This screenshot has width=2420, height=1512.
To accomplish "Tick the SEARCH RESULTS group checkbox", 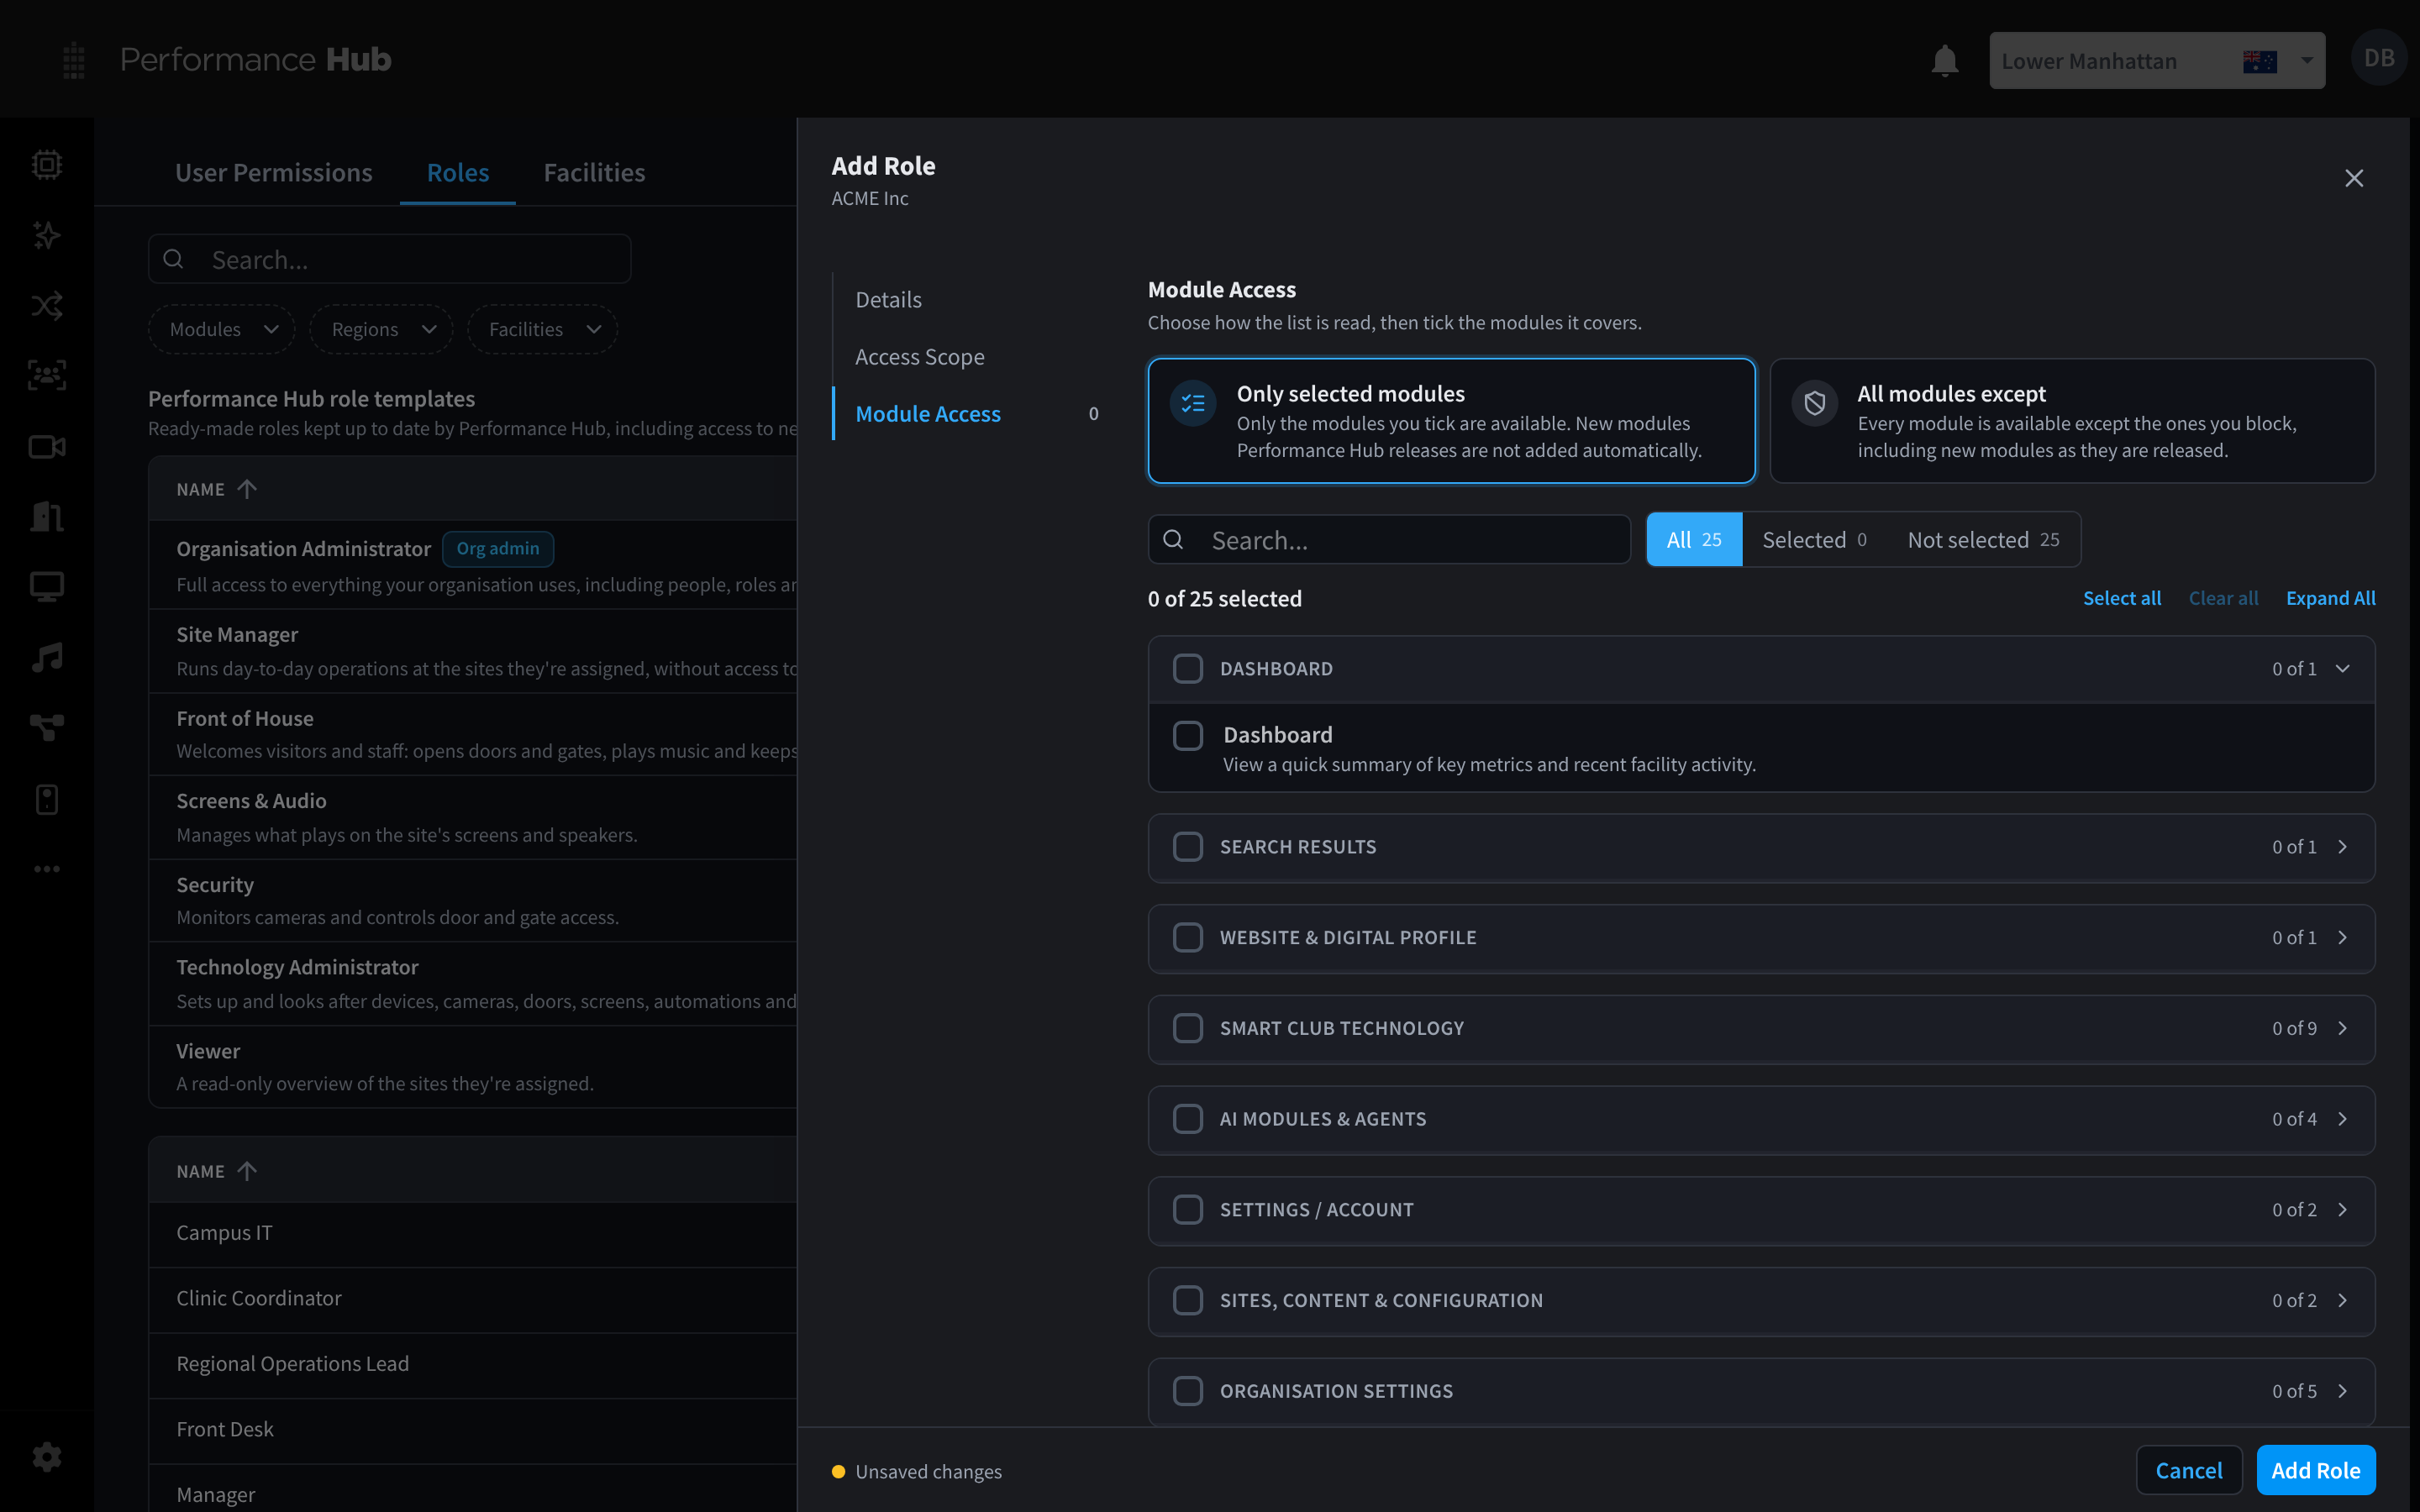I will point(1188,847).
